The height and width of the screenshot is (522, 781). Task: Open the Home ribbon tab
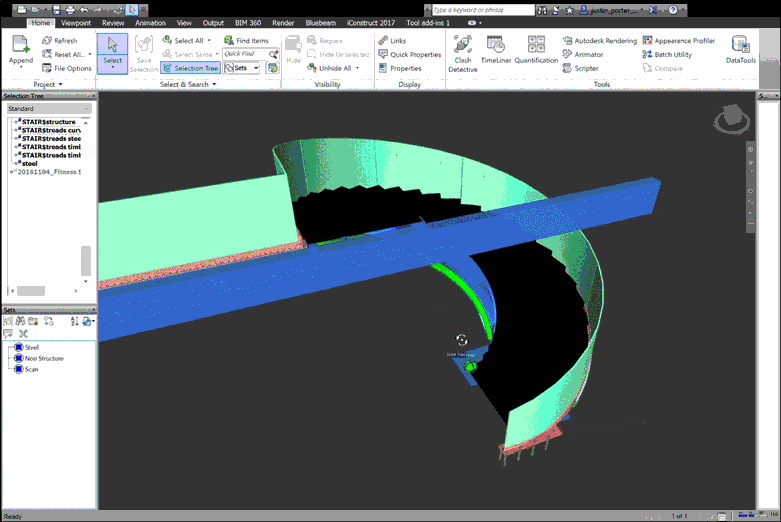coord(40,23)
